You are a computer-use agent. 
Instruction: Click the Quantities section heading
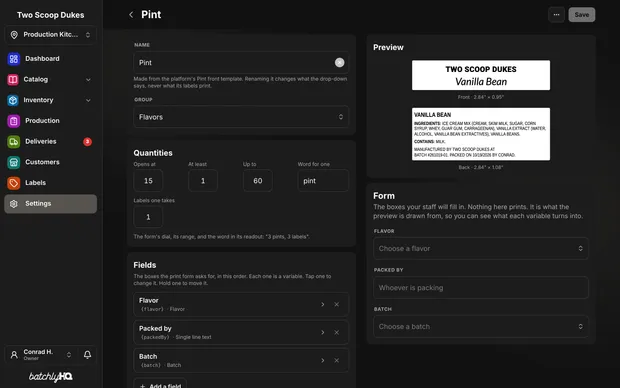153,153
